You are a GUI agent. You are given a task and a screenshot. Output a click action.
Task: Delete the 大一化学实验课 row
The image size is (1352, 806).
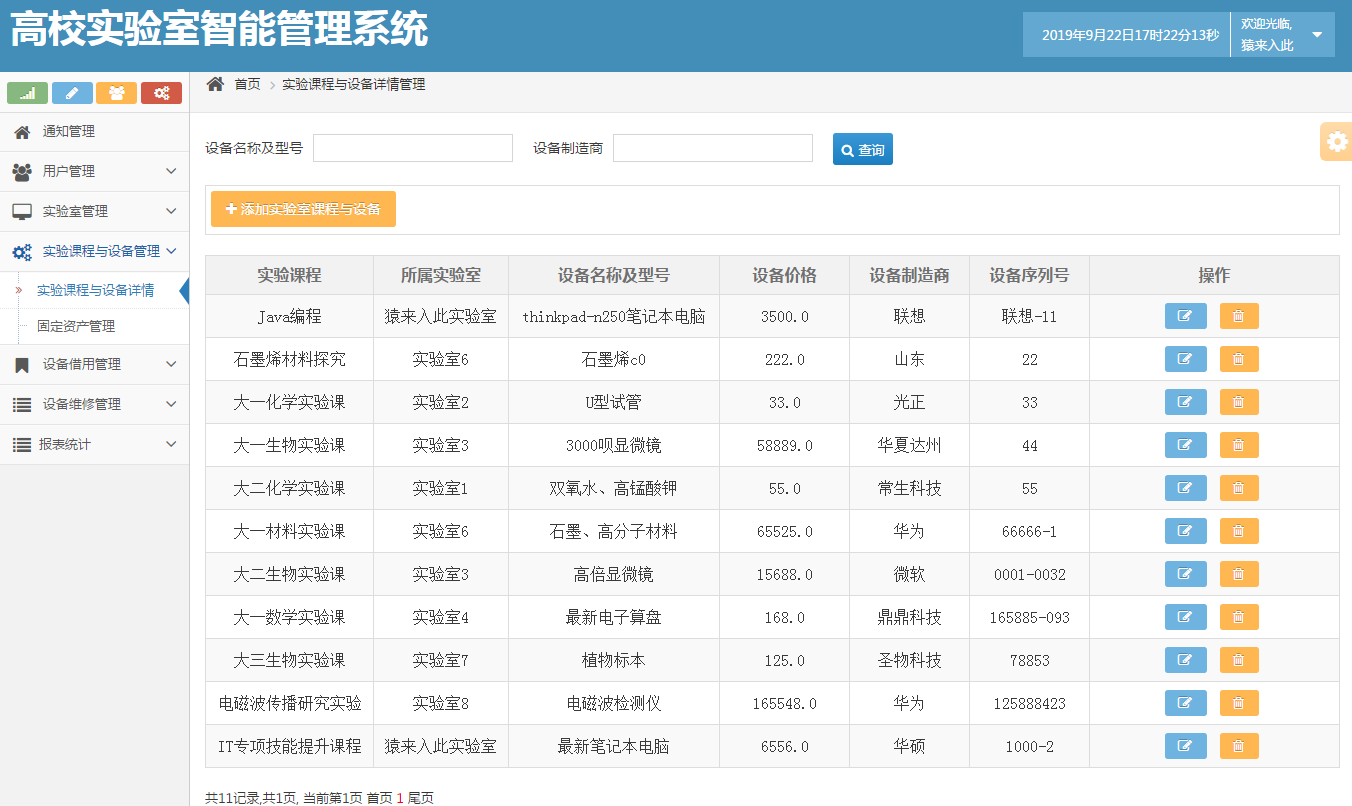click(1239, 402)
